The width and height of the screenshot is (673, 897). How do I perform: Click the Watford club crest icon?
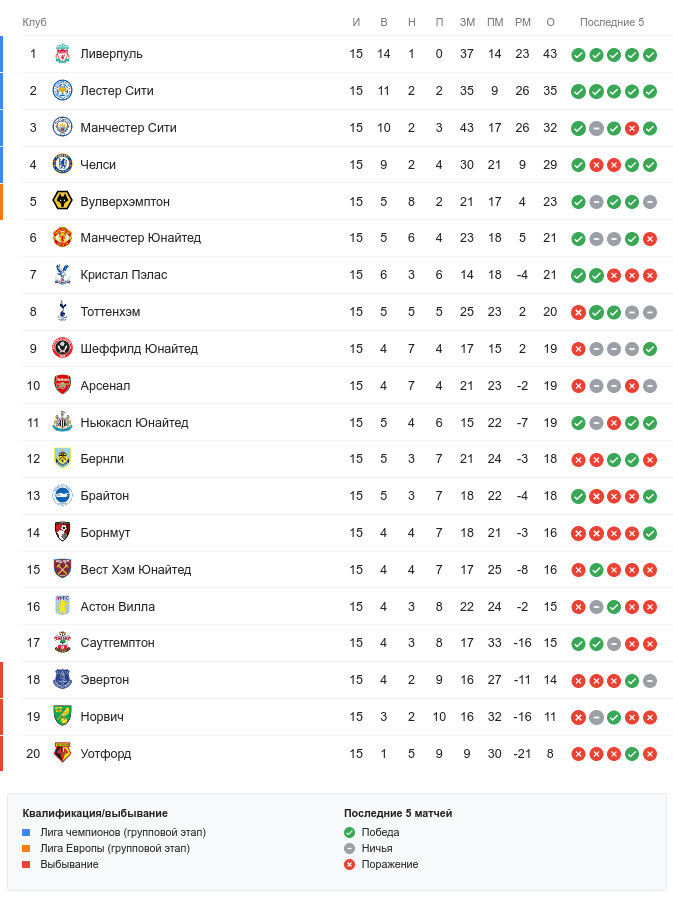62,754
